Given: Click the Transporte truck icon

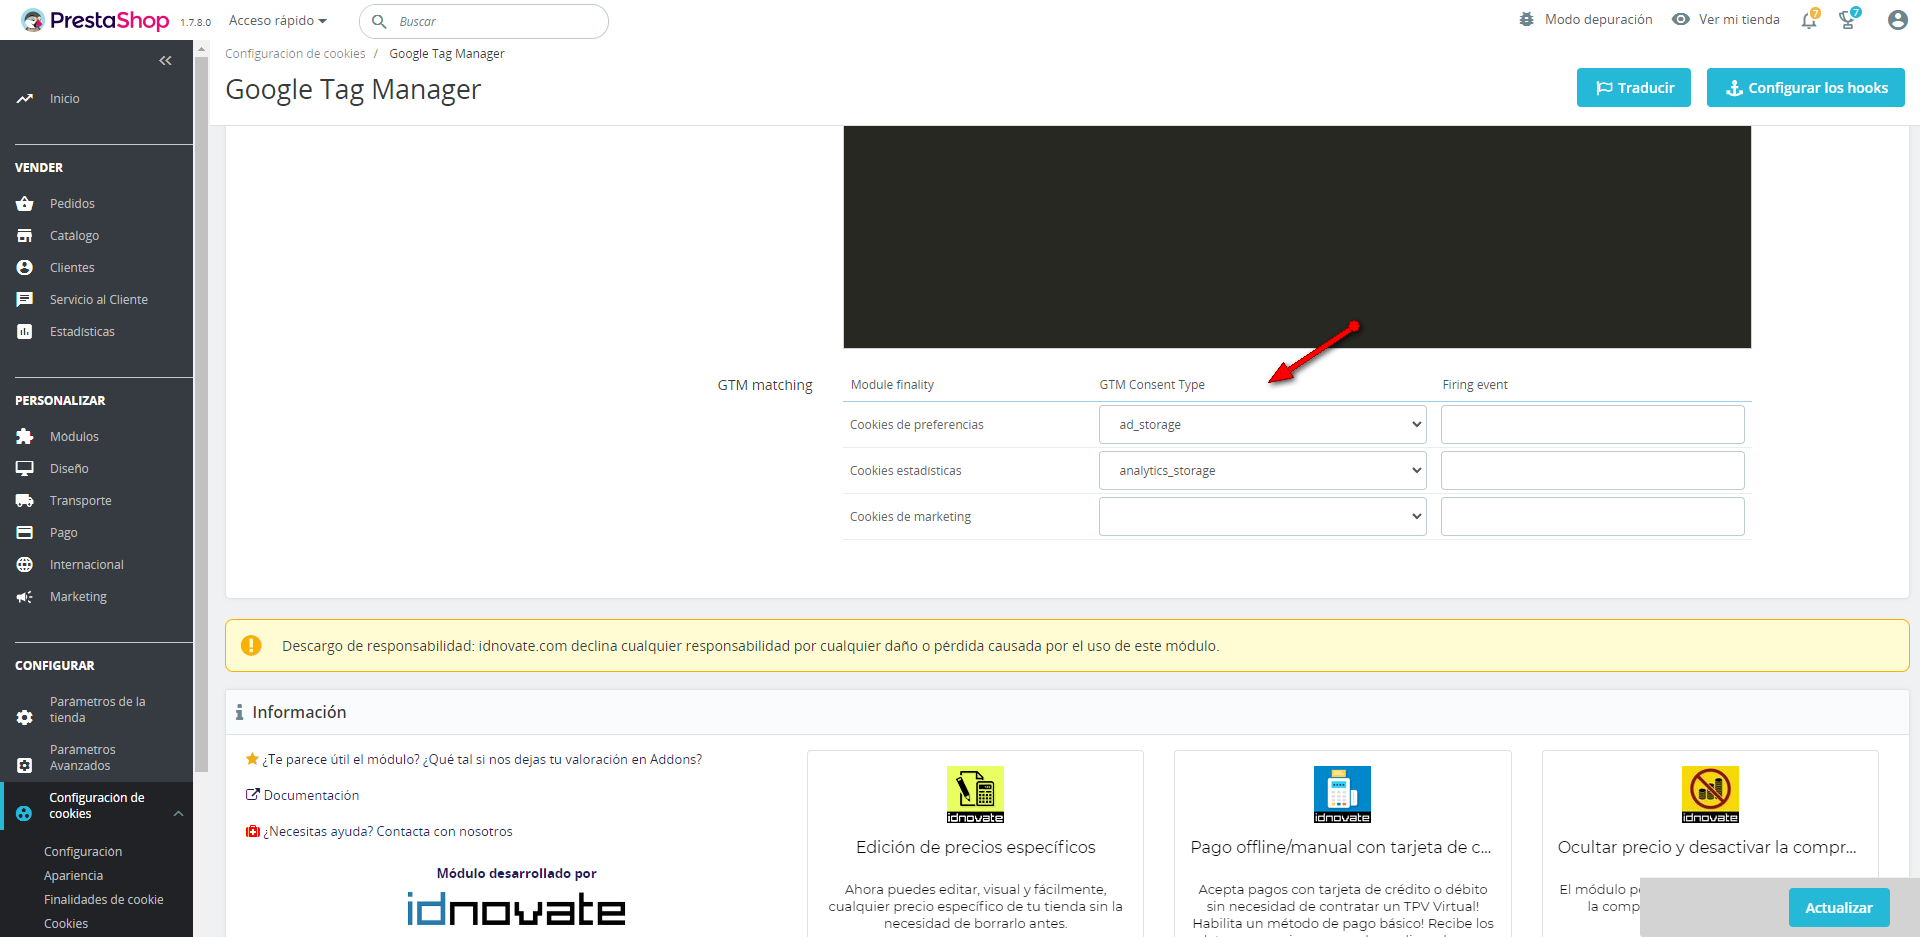Looking at the screenshot, I should [25, 501].
